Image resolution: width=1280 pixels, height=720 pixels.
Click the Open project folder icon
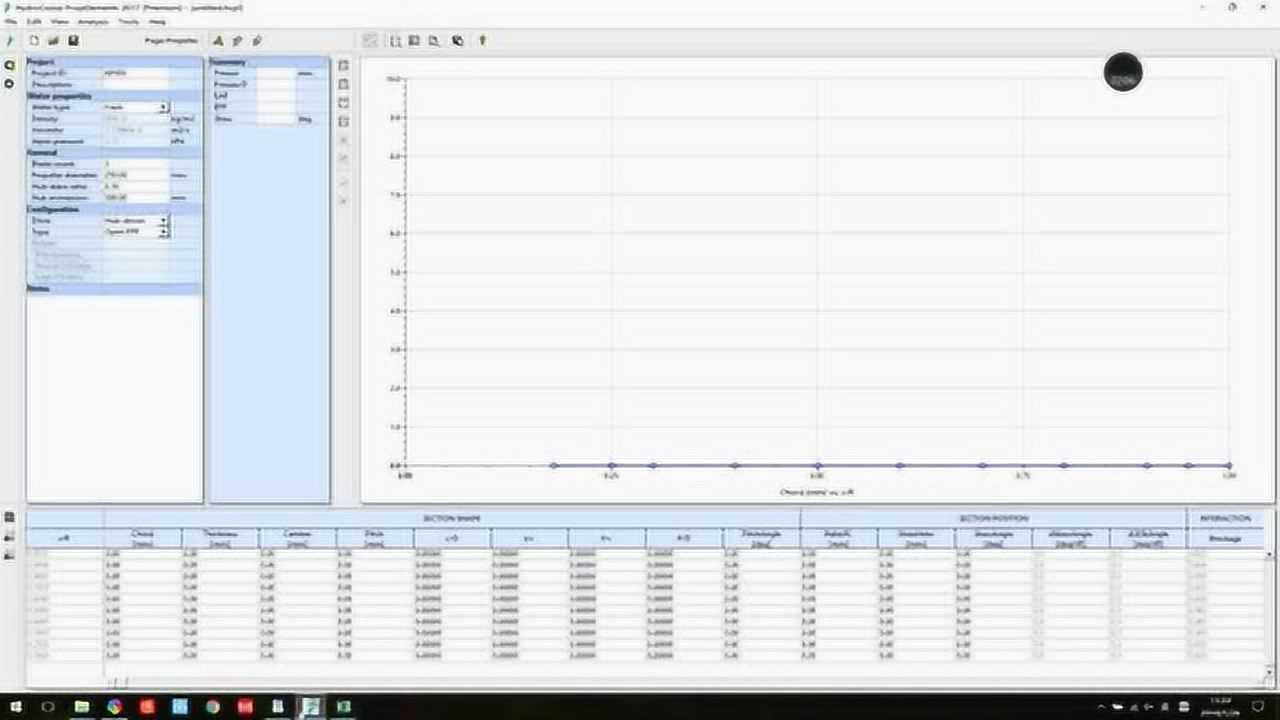point(53,41)
